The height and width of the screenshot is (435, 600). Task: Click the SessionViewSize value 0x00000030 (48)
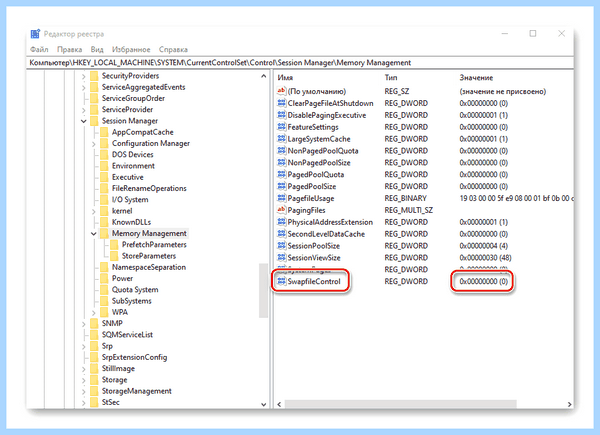485,257
